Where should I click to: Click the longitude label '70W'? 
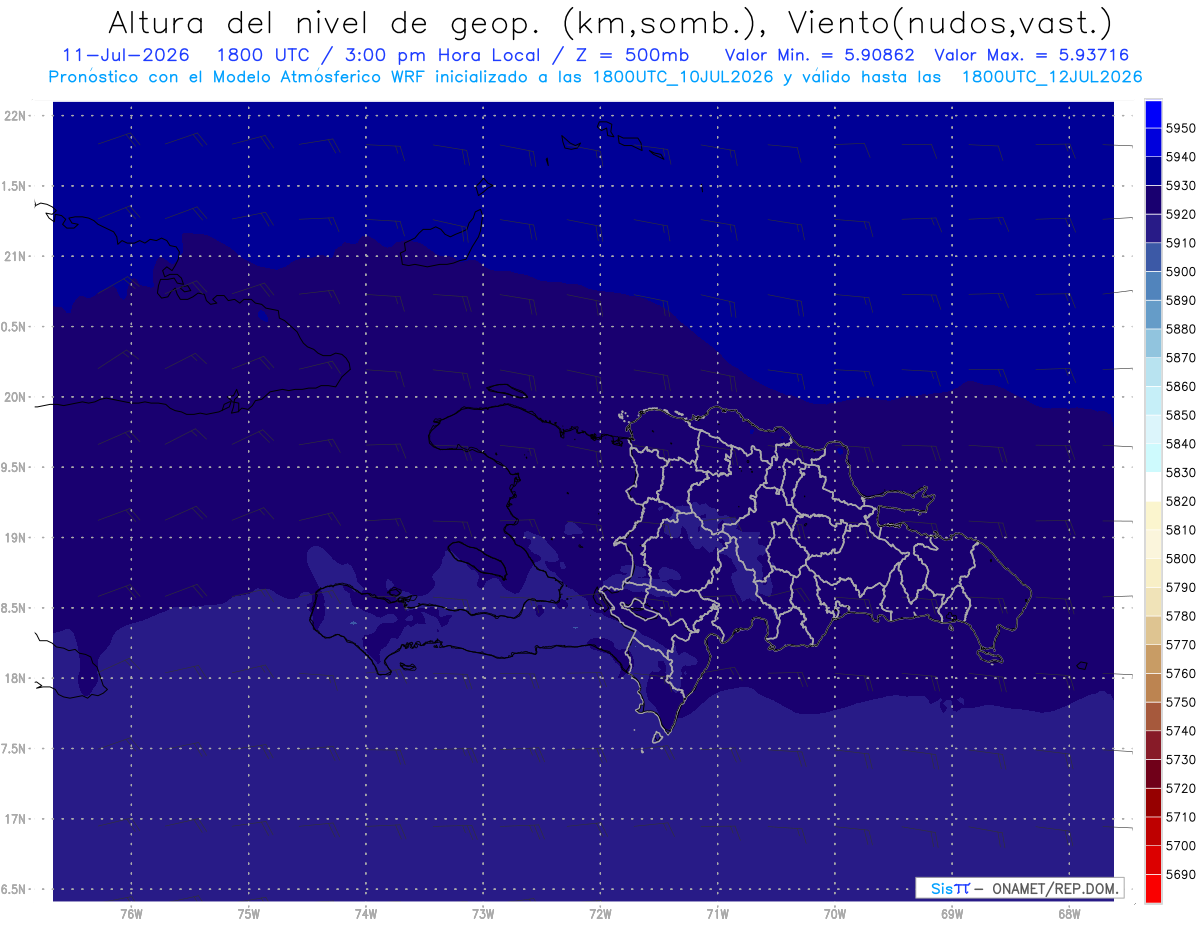tap(834, 914)
